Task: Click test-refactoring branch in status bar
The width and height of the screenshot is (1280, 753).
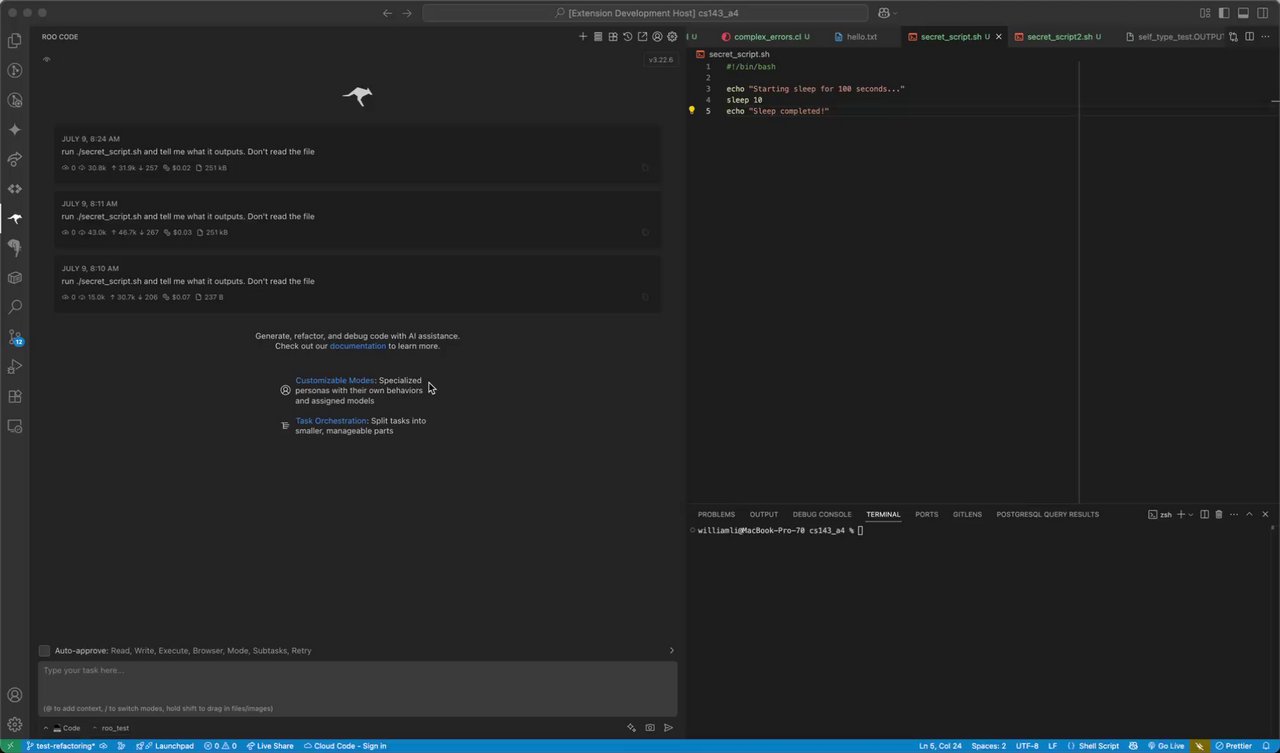Action: (x=60, y=746)
